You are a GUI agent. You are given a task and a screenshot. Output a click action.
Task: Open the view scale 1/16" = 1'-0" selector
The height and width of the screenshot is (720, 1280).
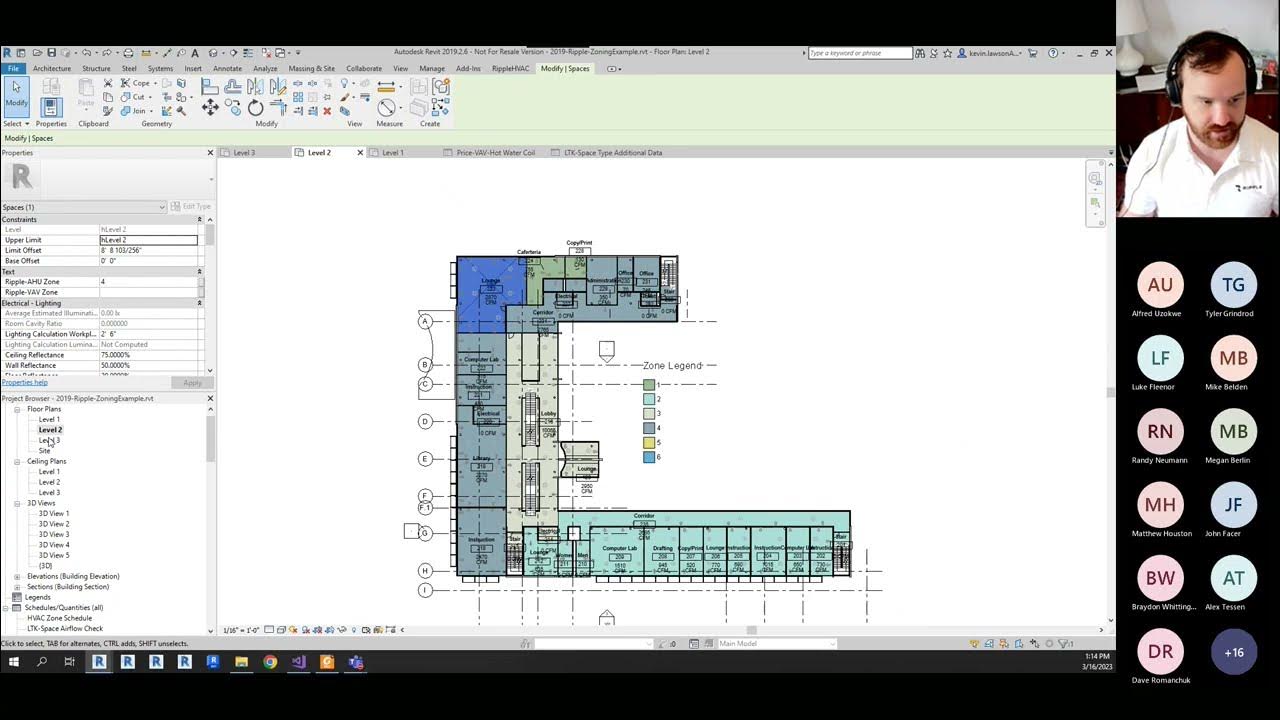click(241, 630)
